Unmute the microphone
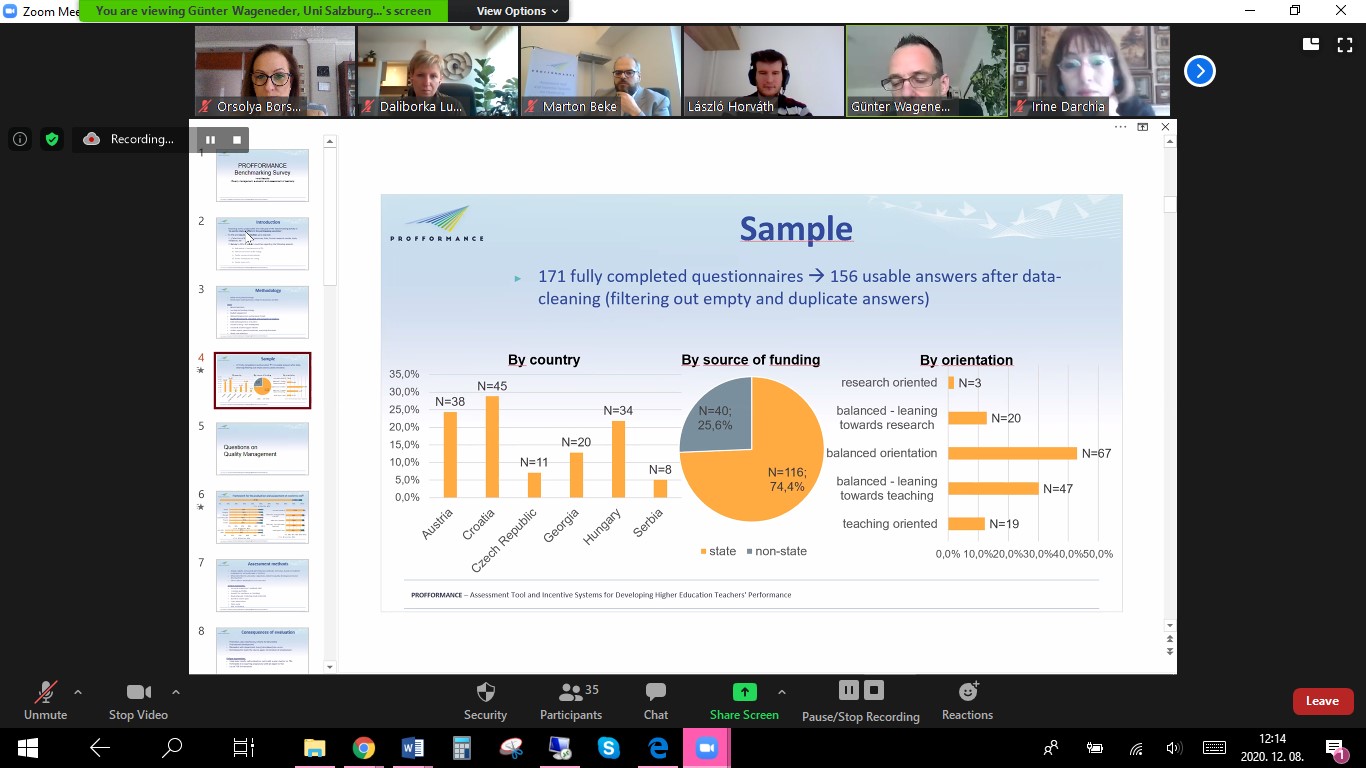Screen dimensions: 1366x768 tap(45, 692)
